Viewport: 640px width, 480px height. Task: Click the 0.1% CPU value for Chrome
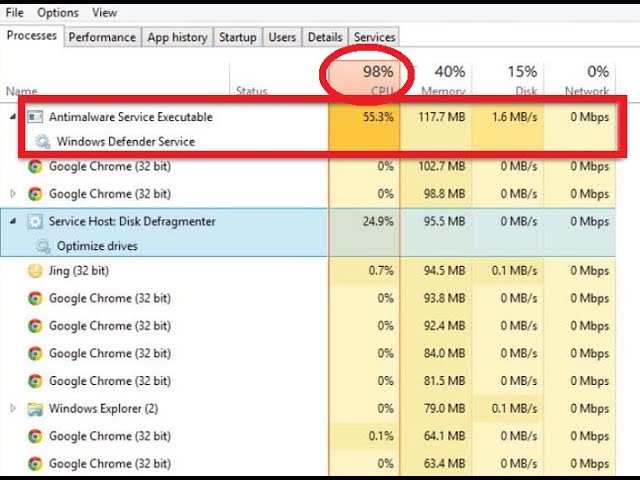[x=381, y=436]
